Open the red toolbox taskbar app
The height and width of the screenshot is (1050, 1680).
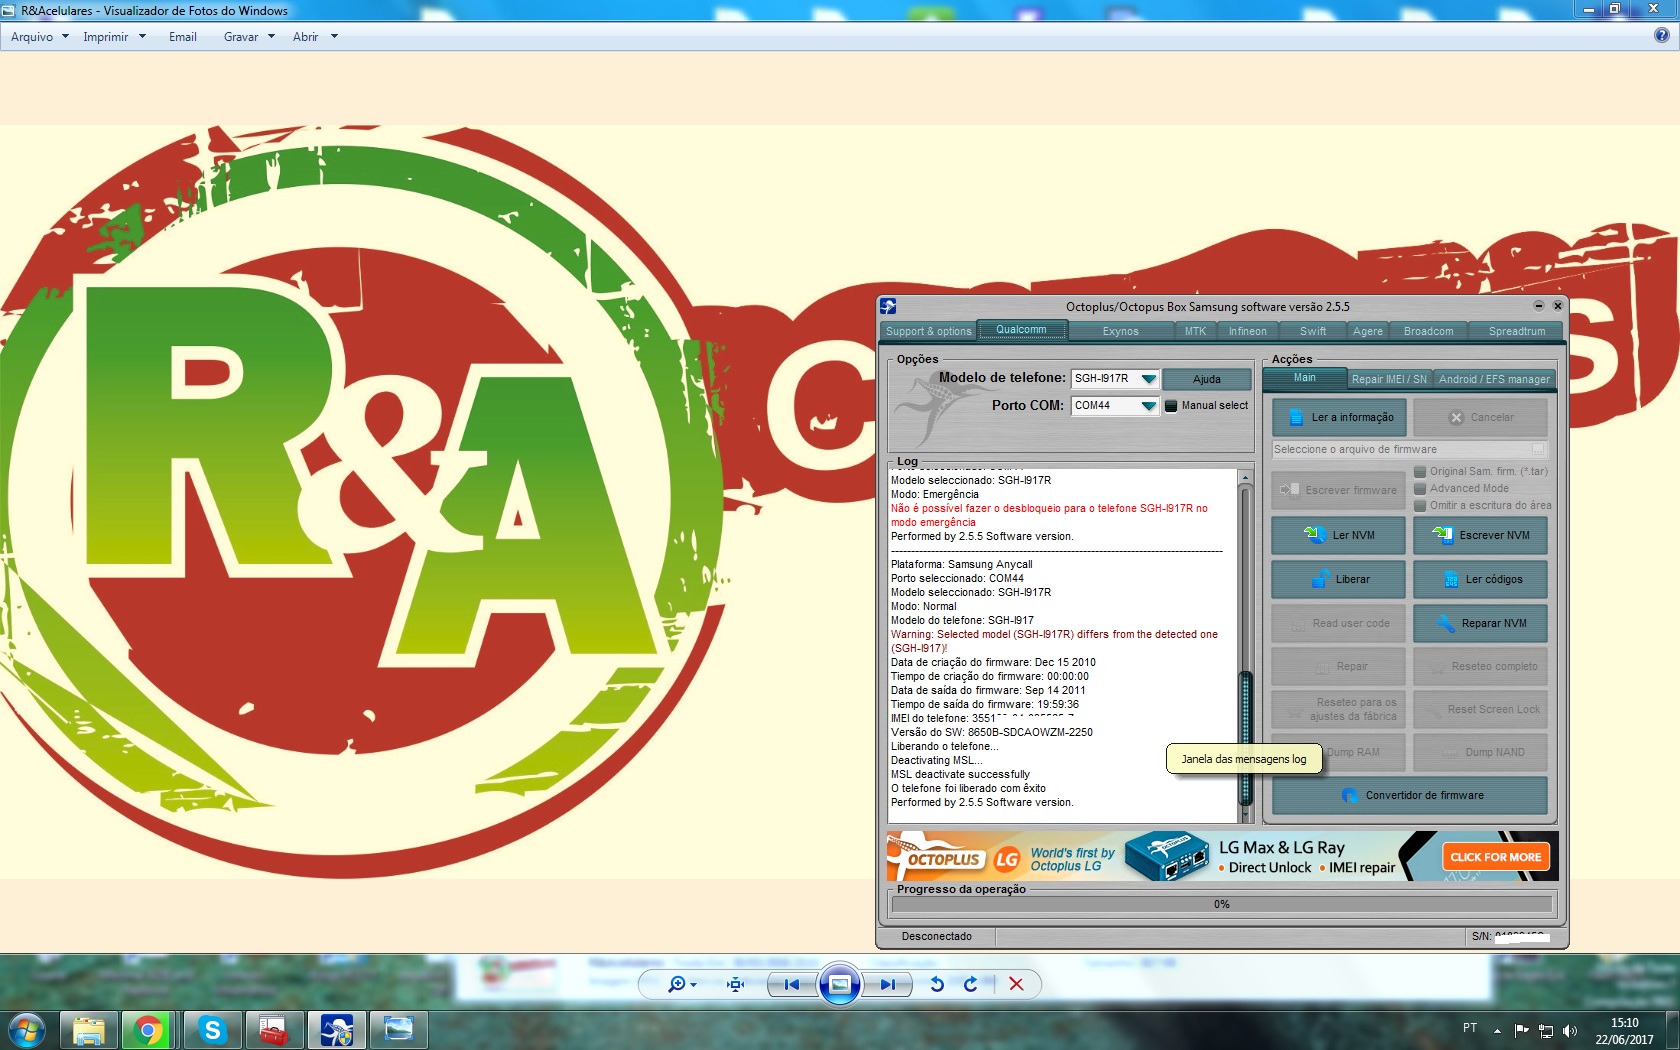click(x=274, y=1030)
